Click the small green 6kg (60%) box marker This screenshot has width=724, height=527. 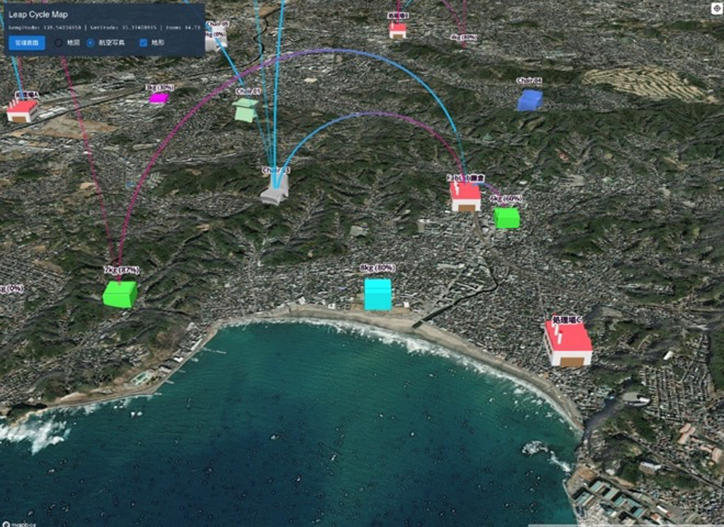pyautogui.click(x=507, y=217)
